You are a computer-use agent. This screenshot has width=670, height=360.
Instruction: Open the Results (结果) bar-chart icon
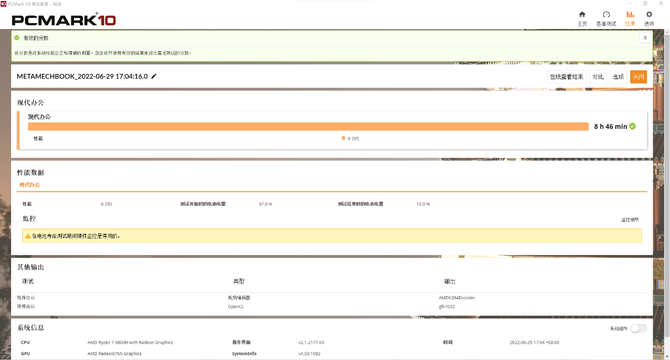[630, 18]
